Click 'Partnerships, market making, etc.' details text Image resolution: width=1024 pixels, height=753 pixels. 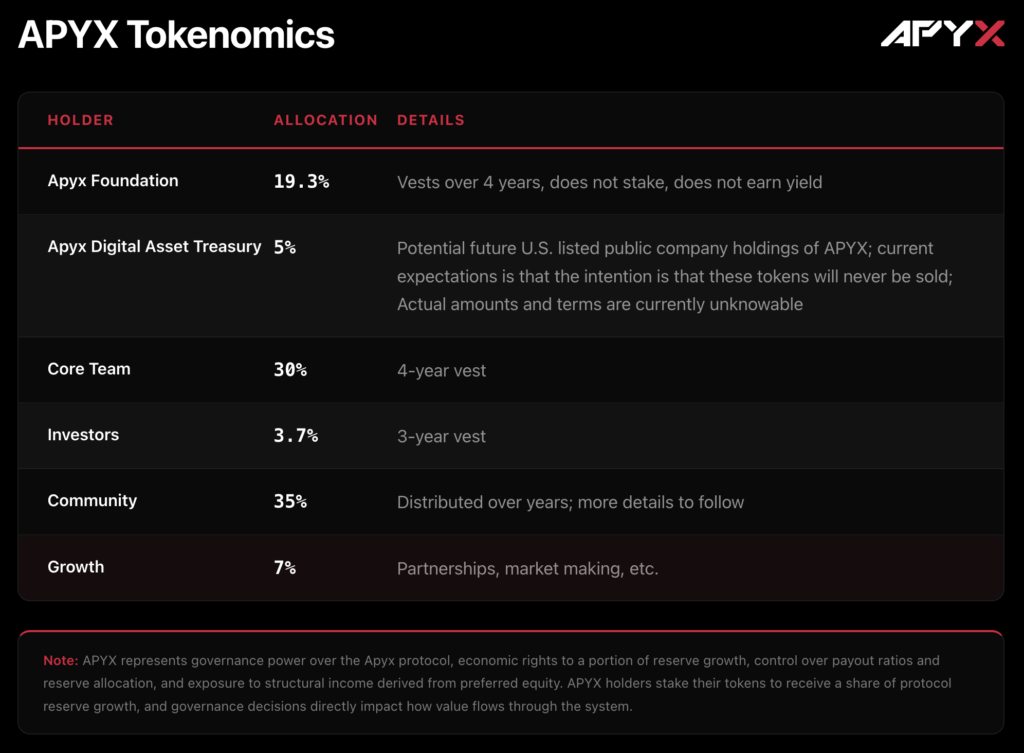(527, 569)
